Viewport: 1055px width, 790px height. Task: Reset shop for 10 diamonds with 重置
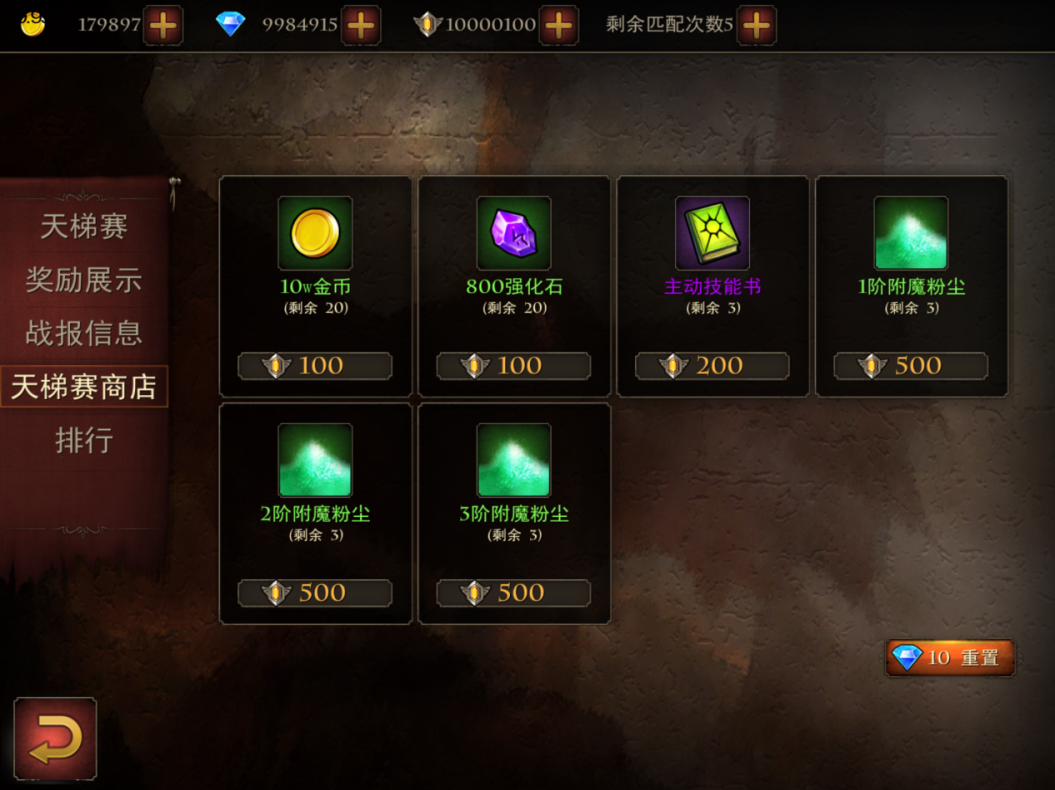(950, 657)
